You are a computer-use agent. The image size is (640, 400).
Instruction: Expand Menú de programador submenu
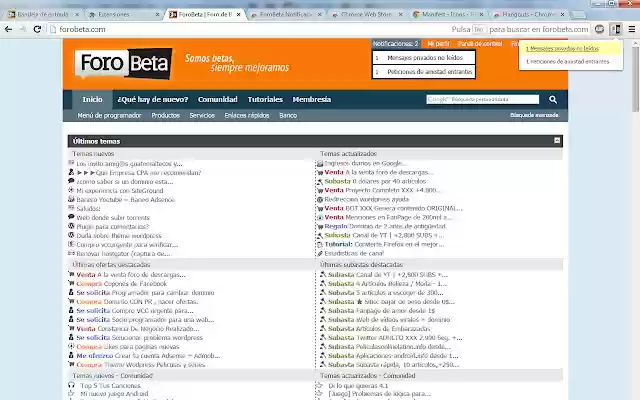click(109, 116)
